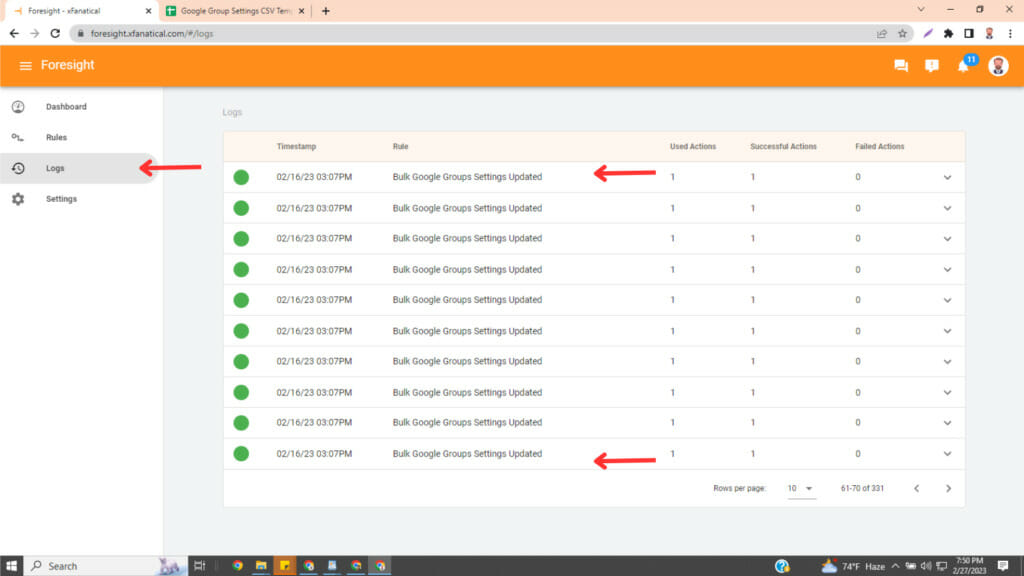Go to the next page of logs
Screen dimensions: 1024x576
click(x=948, y=487)
